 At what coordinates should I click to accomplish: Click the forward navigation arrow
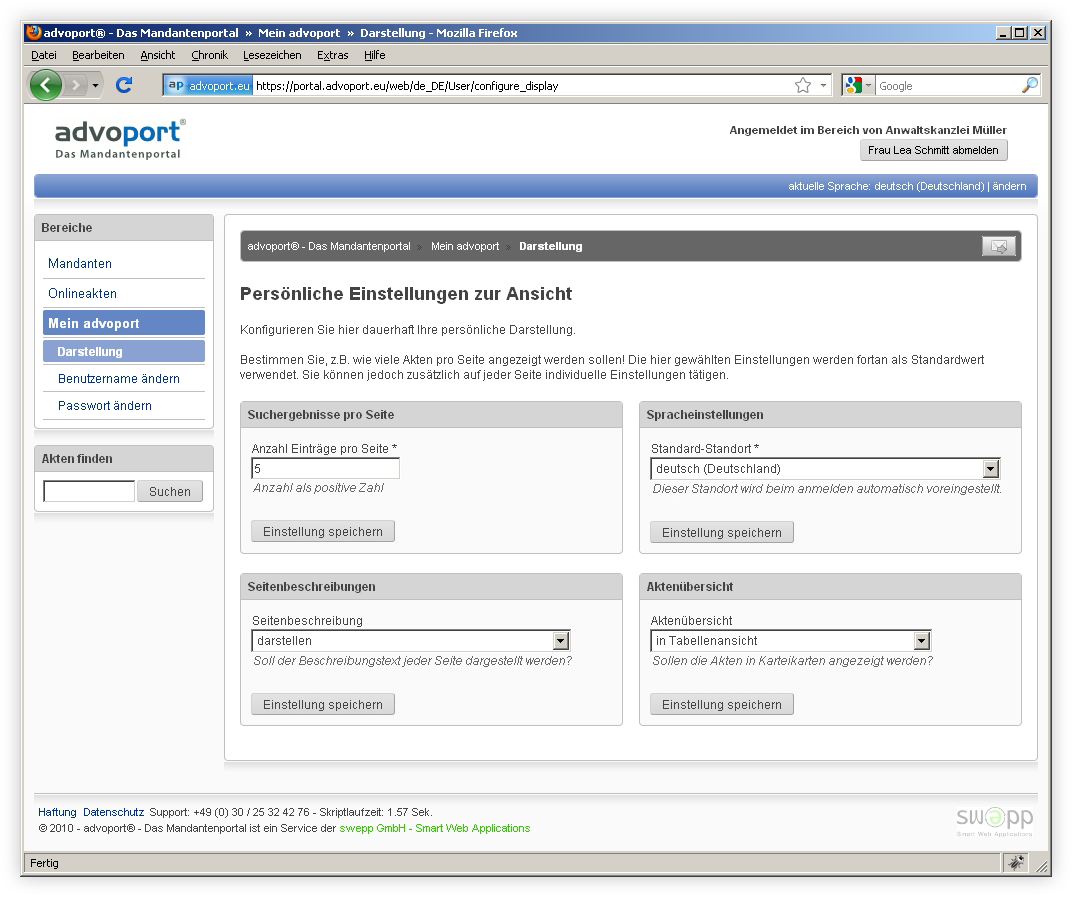(x=76, y=85)
